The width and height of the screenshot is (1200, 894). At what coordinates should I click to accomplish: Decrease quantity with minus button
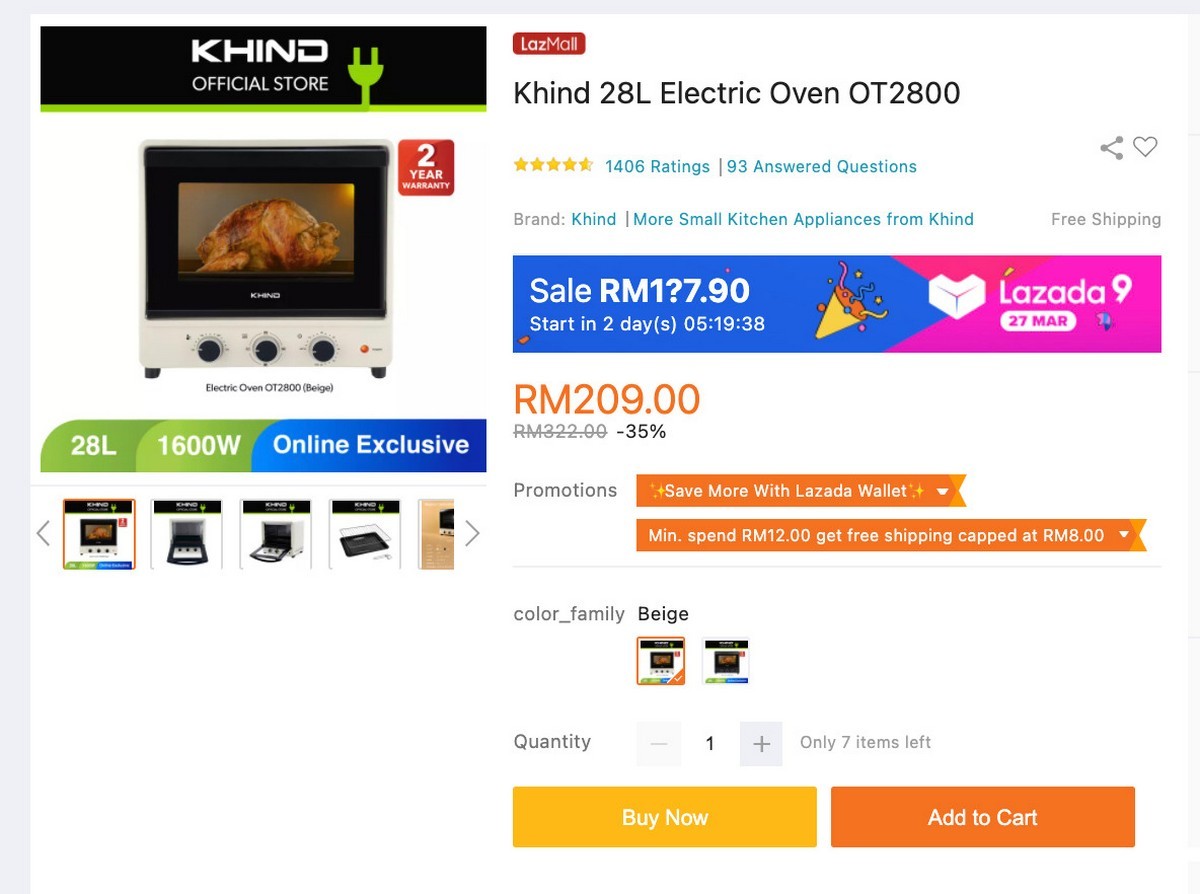[x=658, y=743]
